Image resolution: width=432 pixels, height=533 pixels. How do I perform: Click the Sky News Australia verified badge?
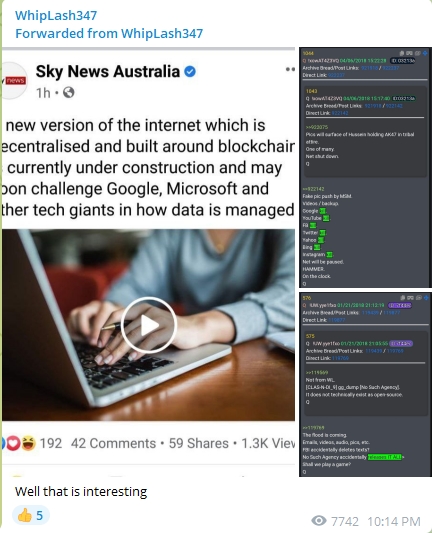(x=190, y=72)
